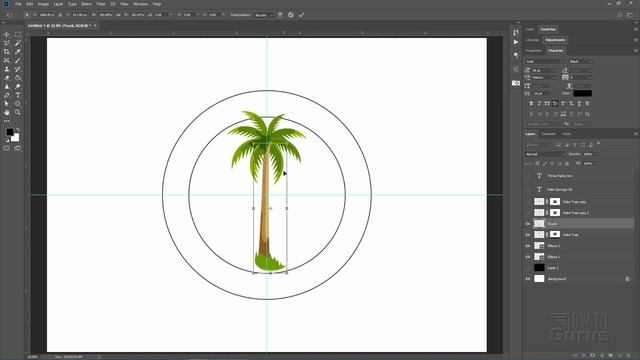Select the Path Selection arrow tool
The height and width of the screenshot is (360, 640).
click(x=7, y=104)
